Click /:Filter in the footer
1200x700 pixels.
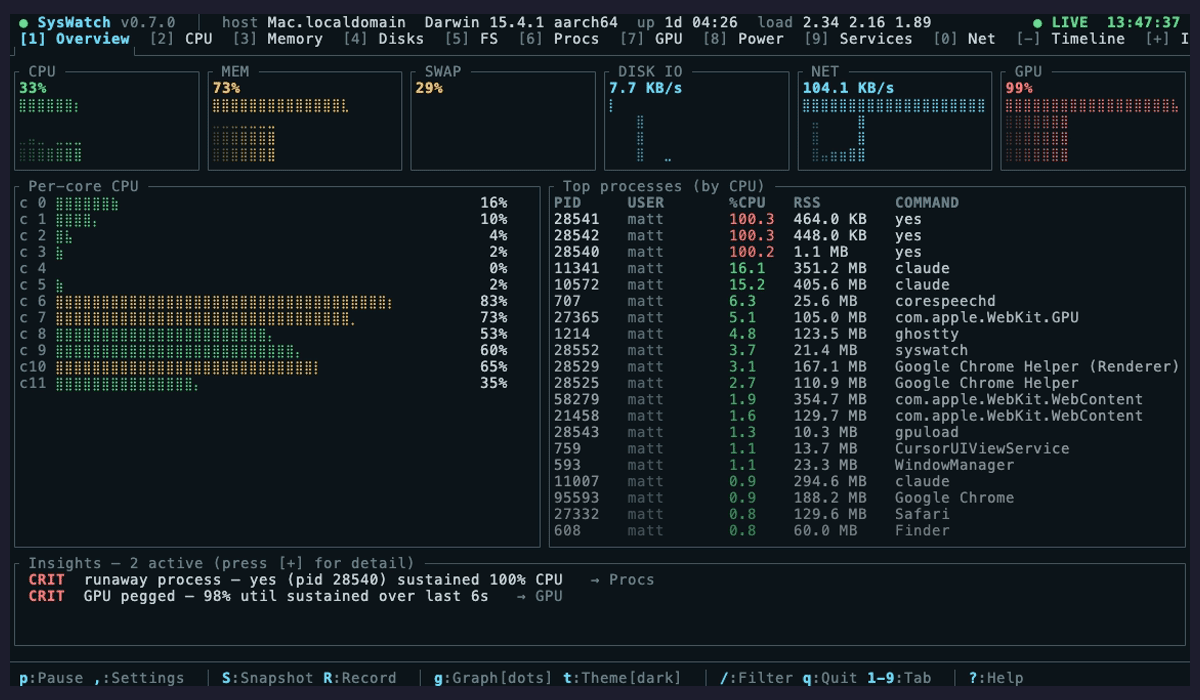pyautogui.click(x=757, y=678)
